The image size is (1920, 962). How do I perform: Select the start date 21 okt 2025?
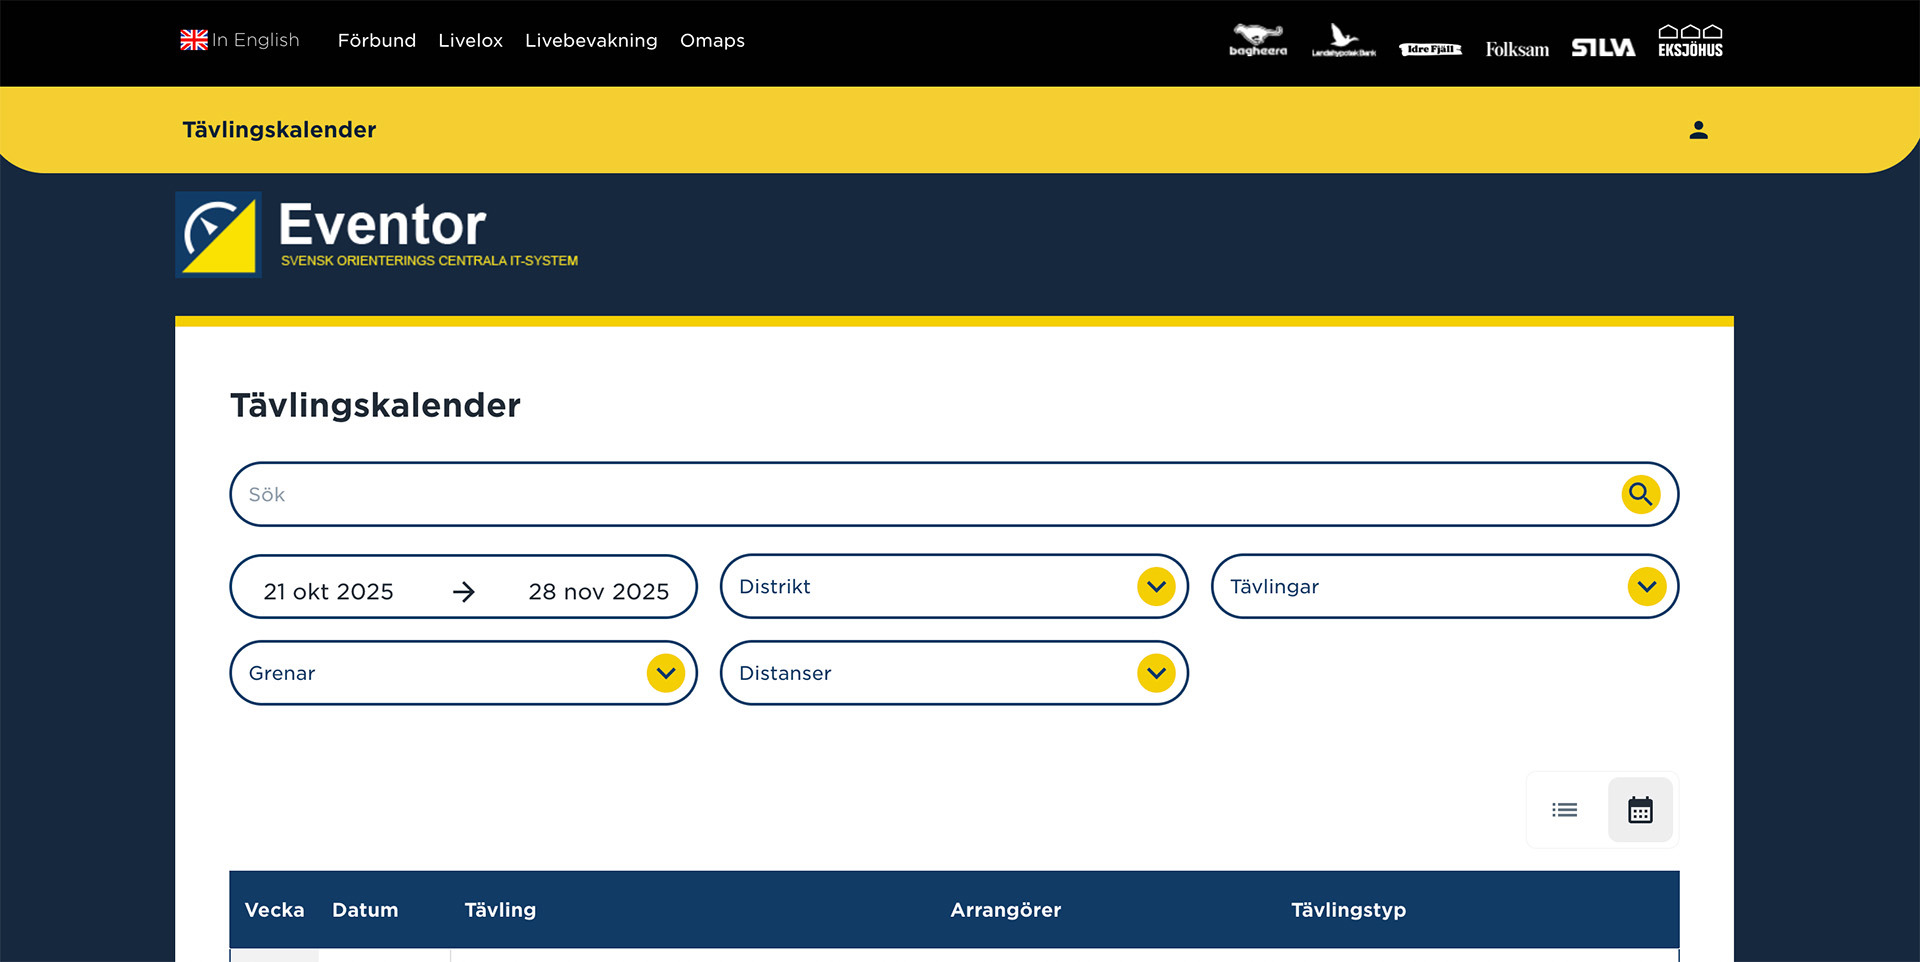pyautogui.click(x=328, y=591)
